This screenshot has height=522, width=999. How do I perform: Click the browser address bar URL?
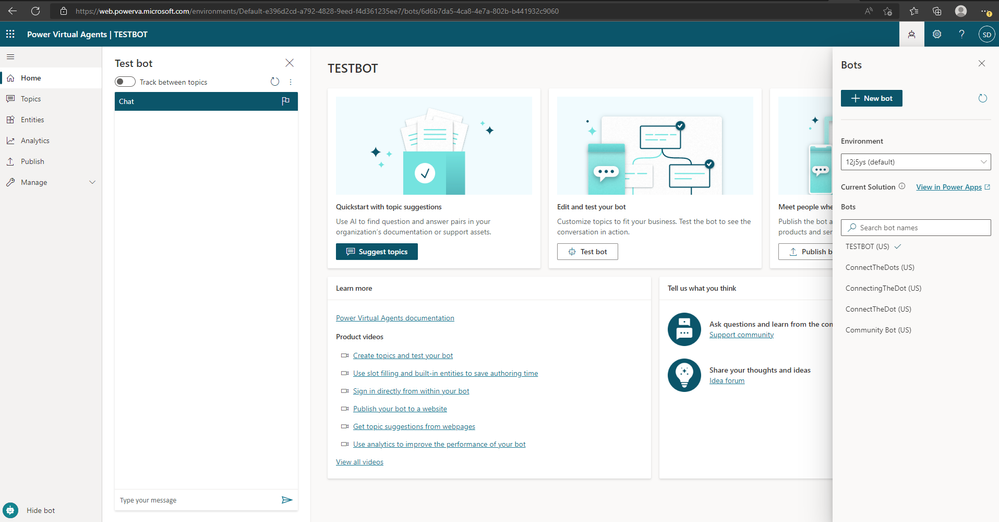(317, 11)
